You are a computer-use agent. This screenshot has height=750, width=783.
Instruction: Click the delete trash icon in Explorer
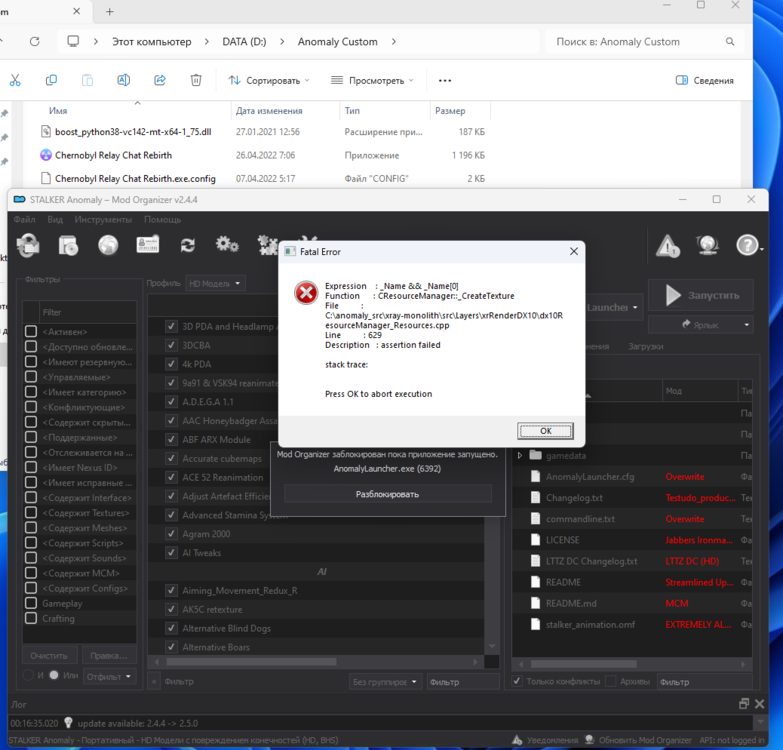coord(196,80)
